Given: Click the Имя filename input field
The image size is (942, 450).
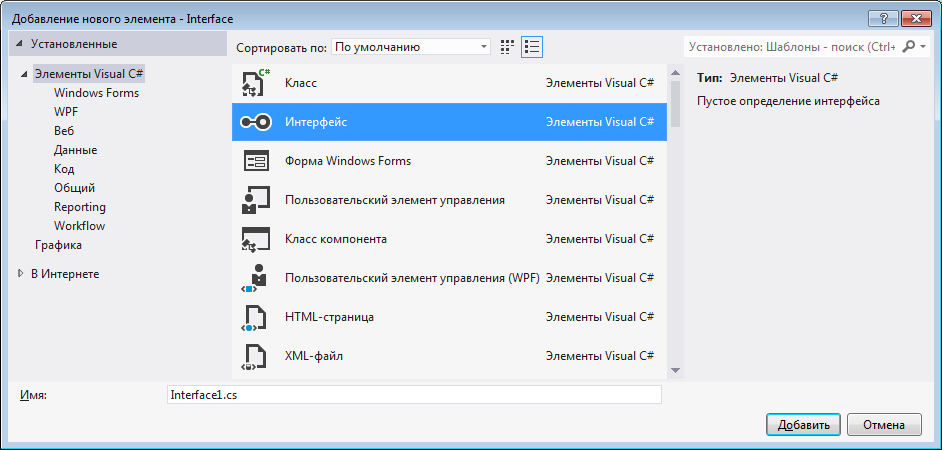Looking at the screenshot, I should (414, 395).
